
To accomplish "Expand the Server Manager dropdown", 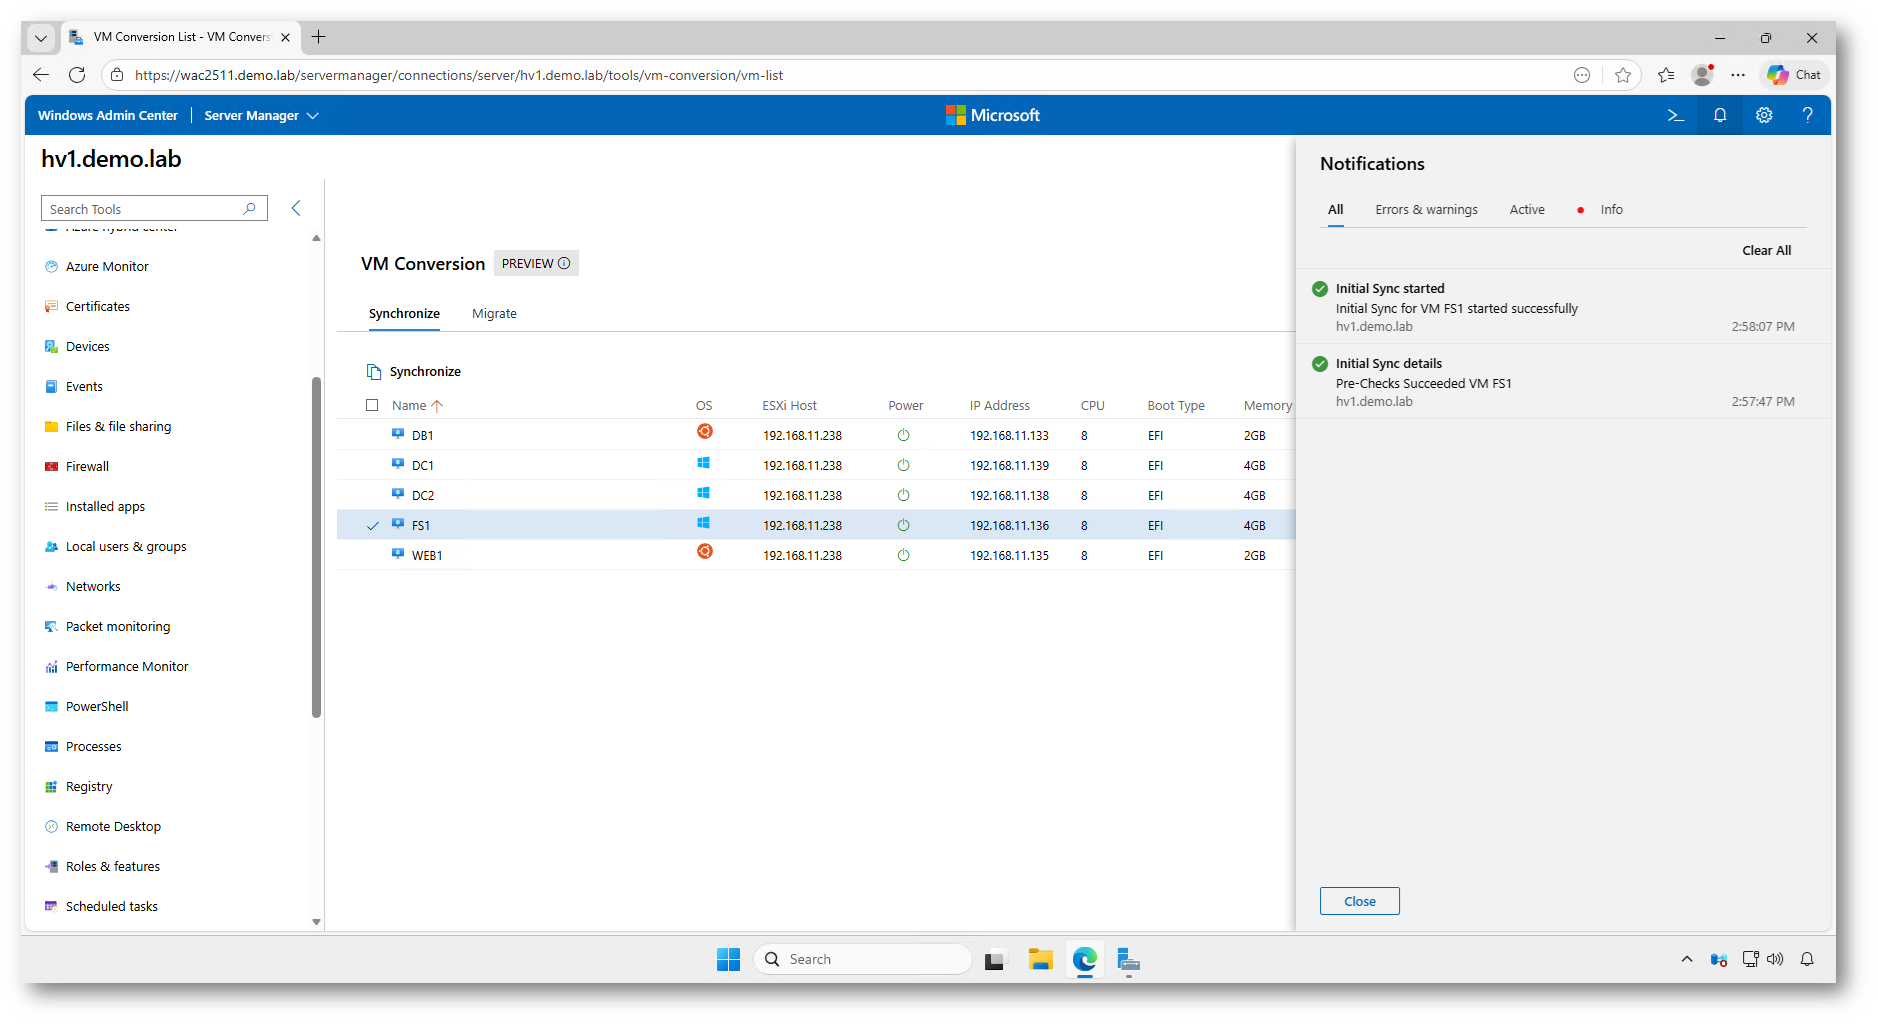I will click(261, 116).
